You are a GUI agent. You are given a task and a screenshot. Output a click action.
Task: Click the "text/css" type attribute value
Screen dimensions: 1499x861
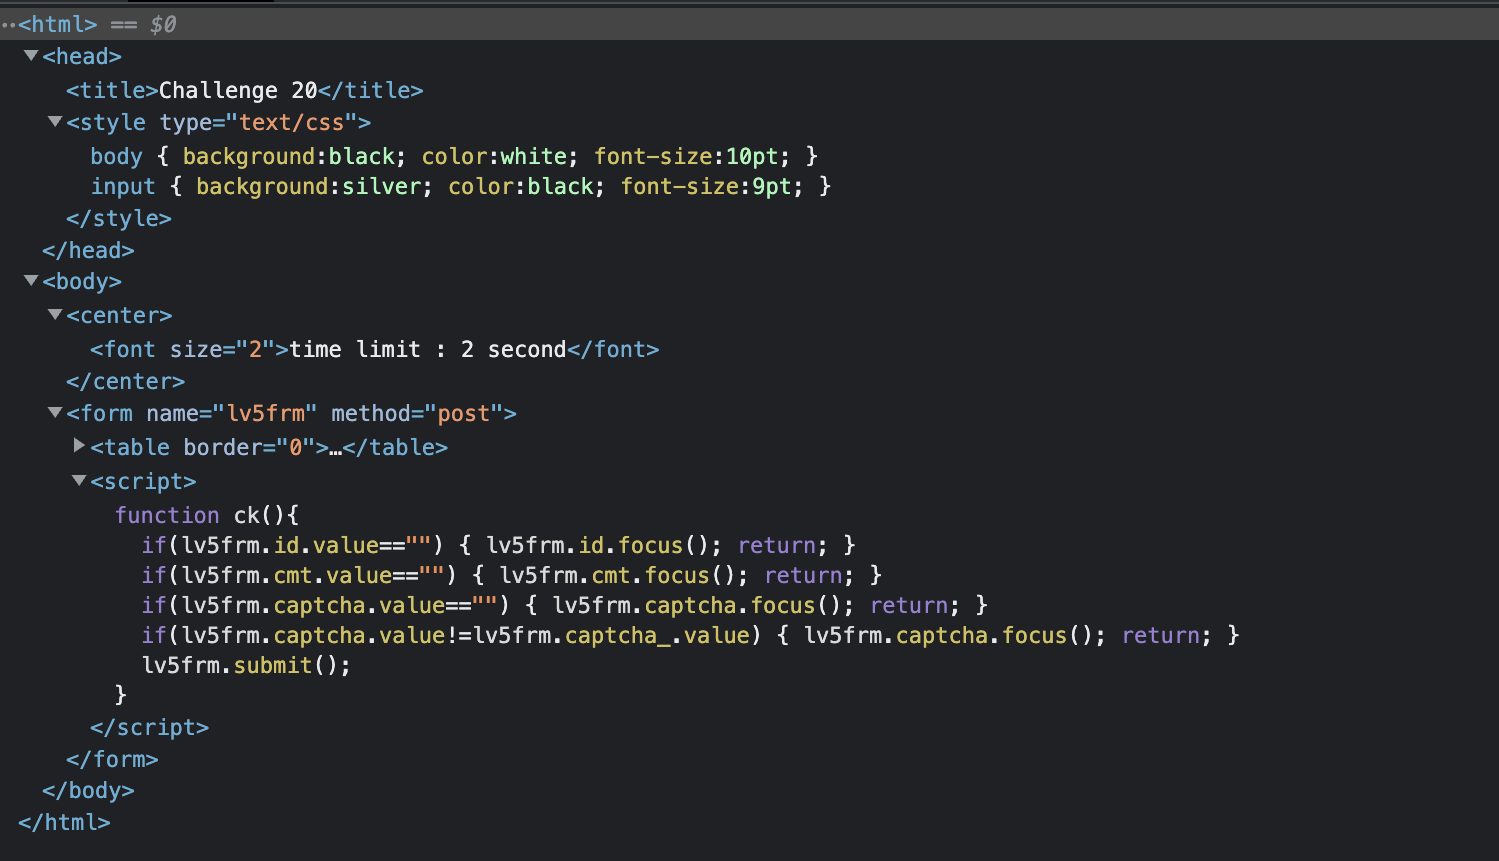(x=291, y=122)
